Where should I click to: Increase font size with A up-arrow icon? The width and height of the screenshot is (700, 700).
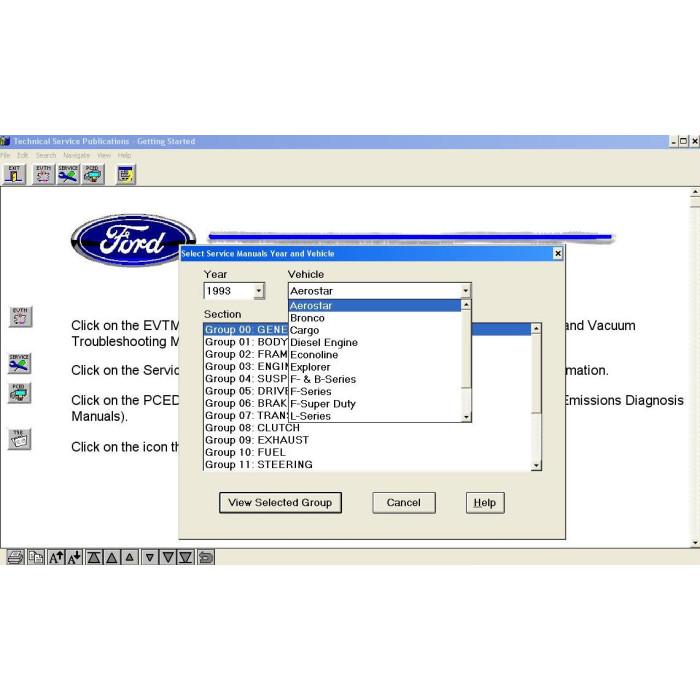pos(56,558)
